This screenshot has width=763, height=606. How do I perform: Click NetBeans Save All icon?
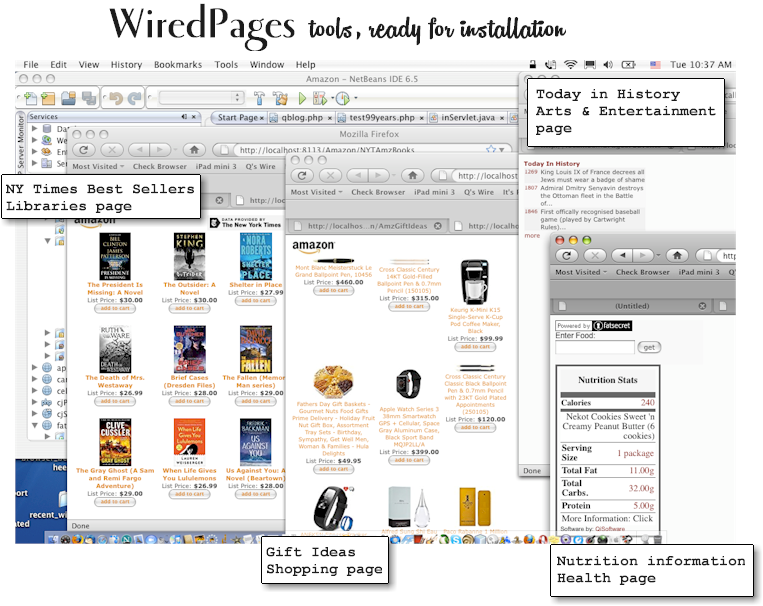[89, 98]
